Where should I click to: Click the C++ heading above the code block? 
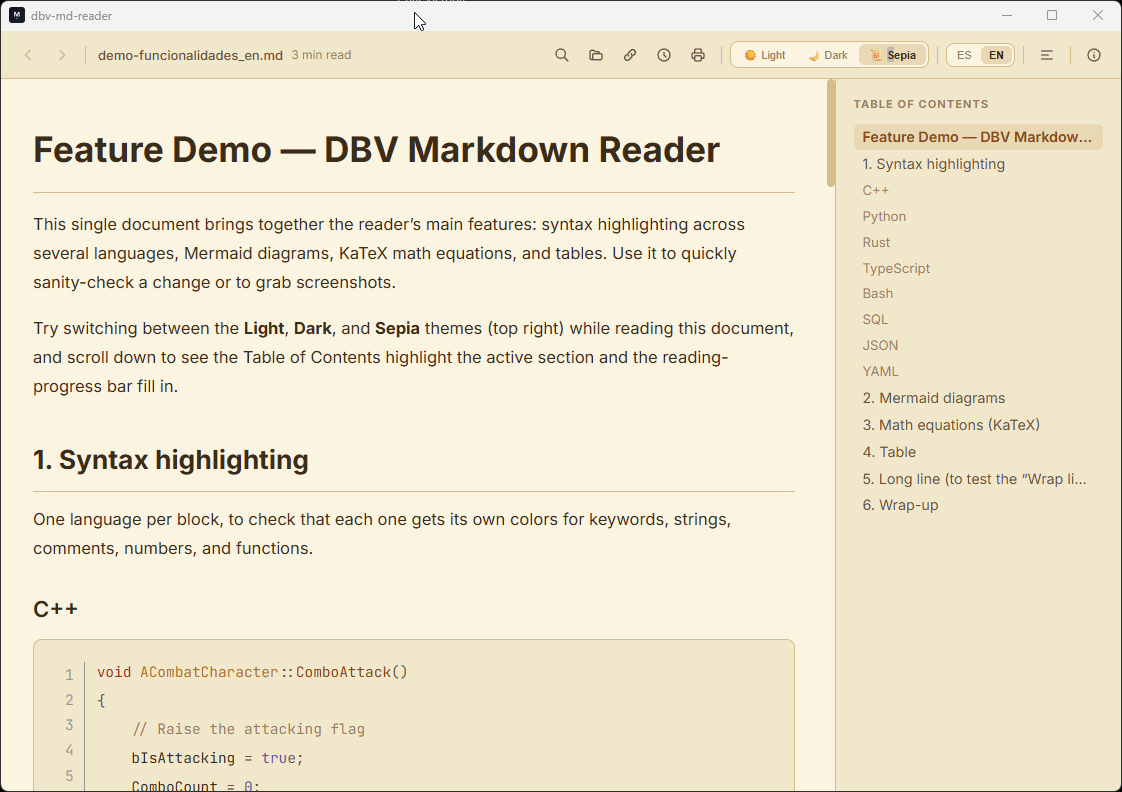[55, 609]
